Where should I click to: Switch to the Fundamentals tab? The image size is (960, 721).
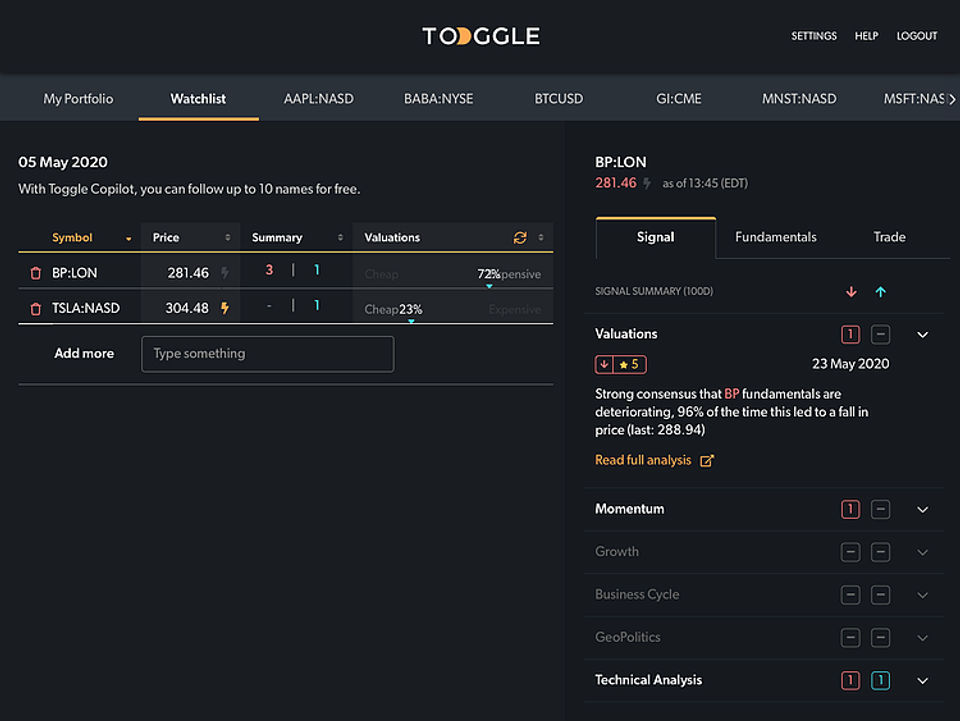(x=776, y=237)
